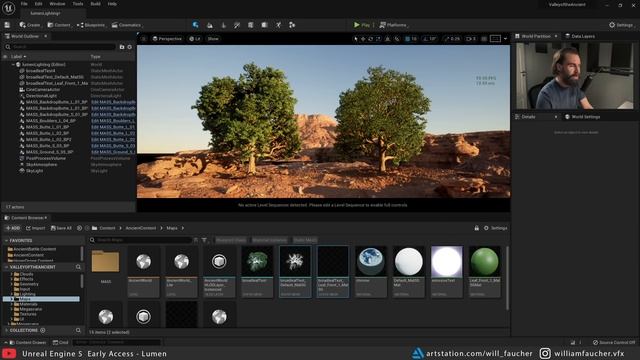Switch to Foliage mode icon

(223, 25)
